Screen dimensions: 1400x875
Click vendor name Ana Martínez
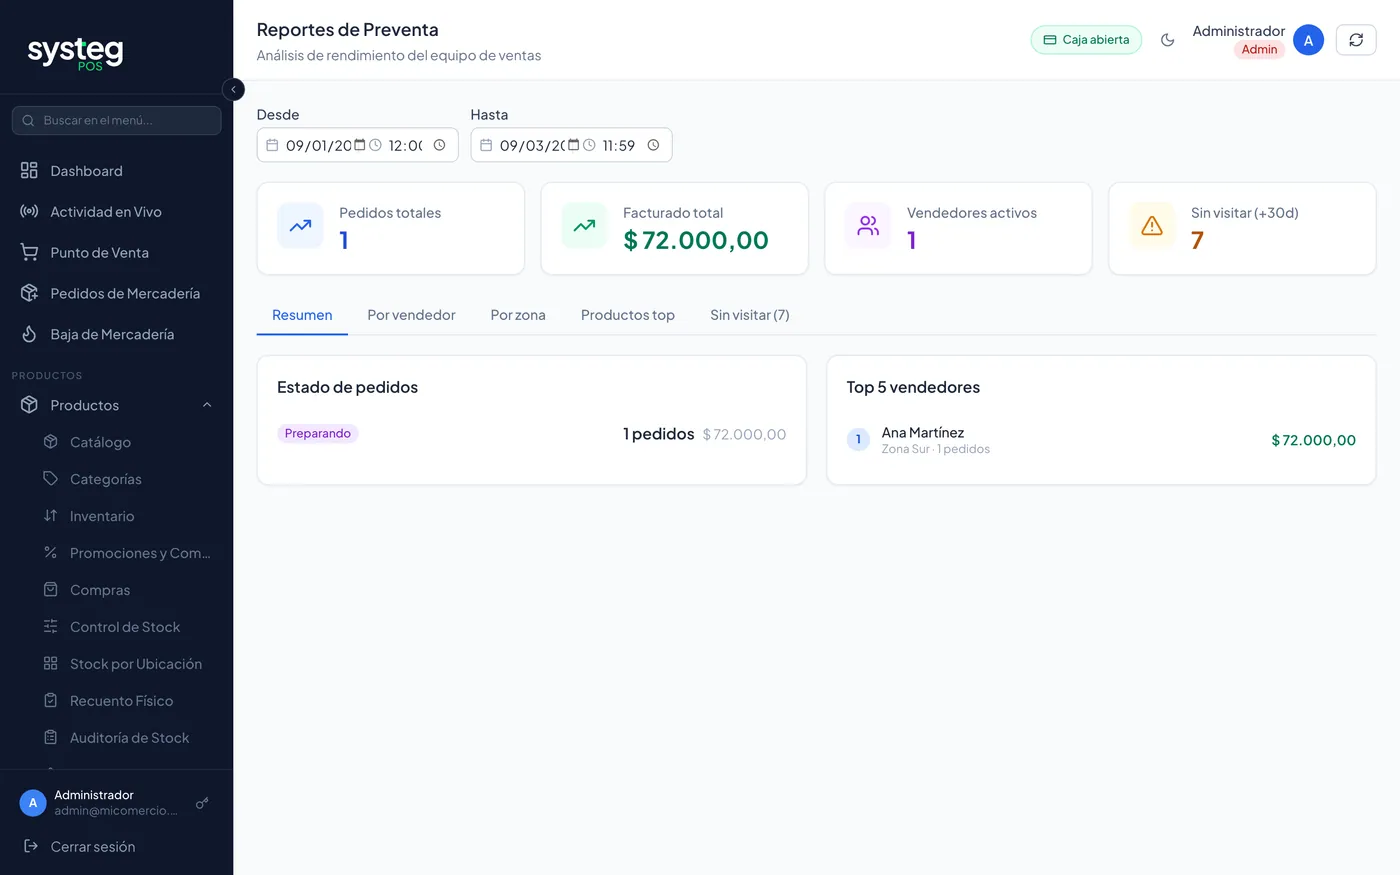click(x=923, y=433)
